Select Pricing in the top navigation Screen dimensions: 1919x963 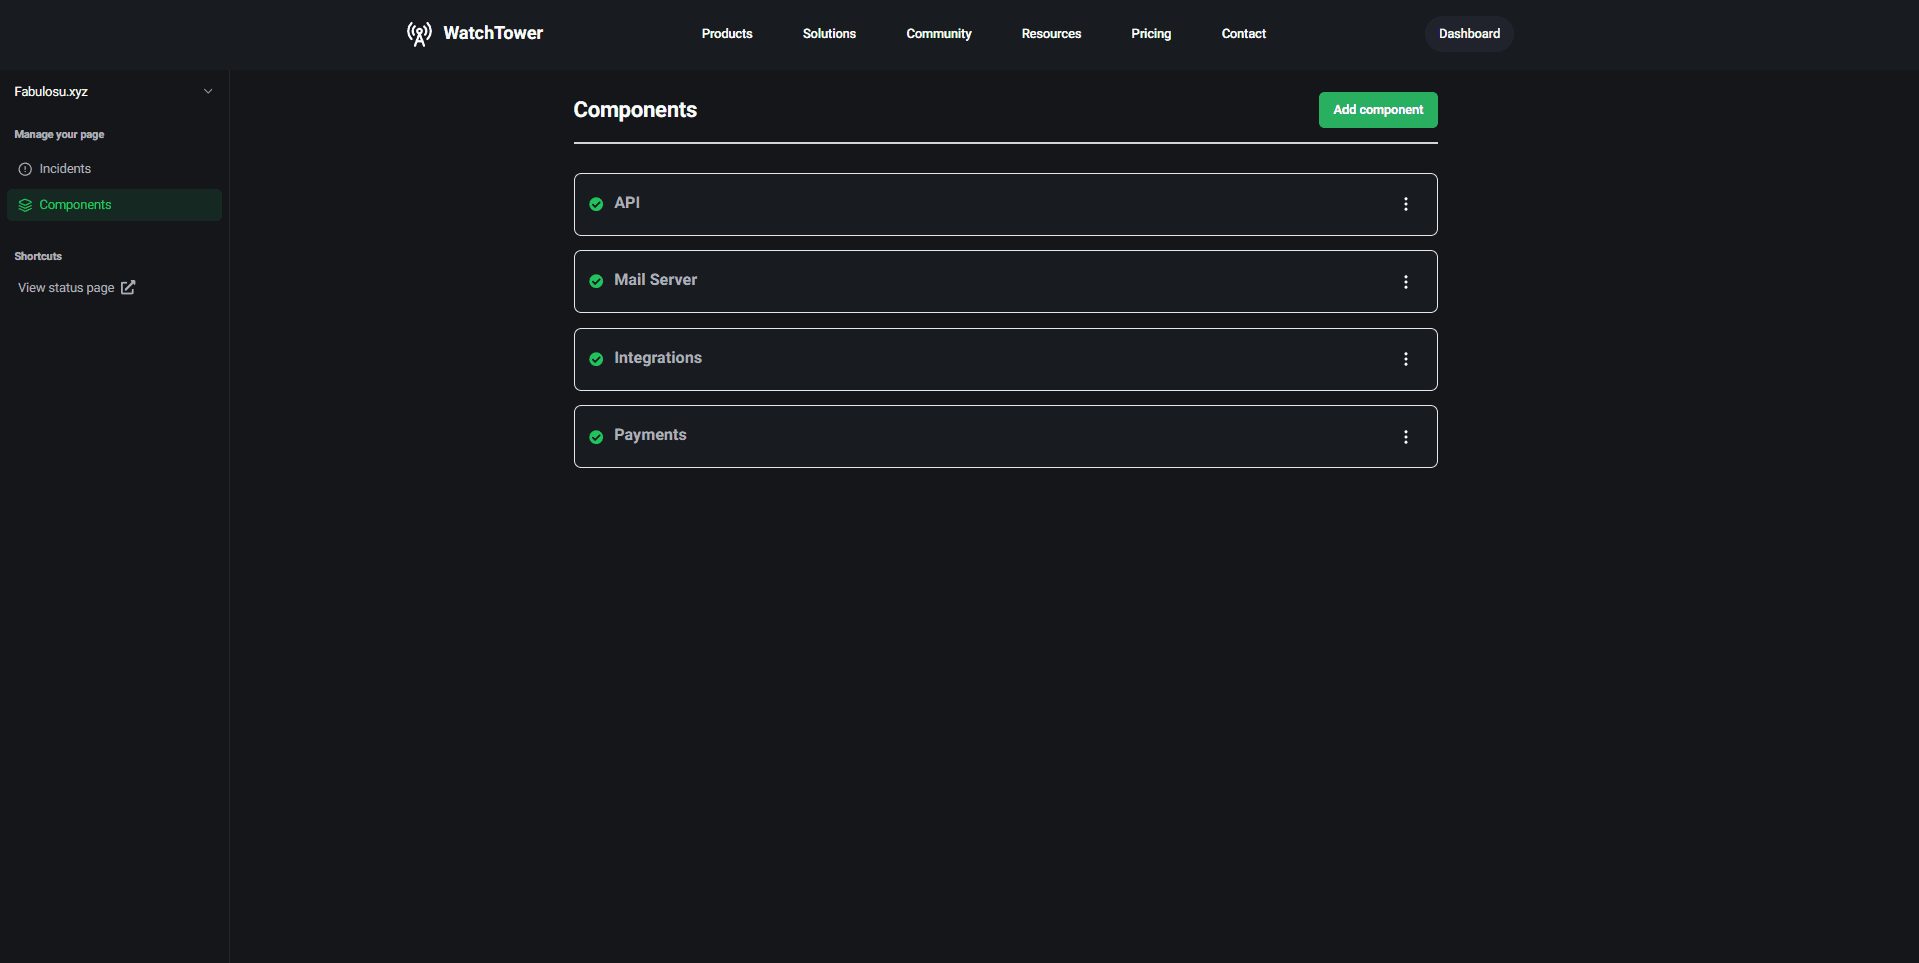coord(1150,33)
